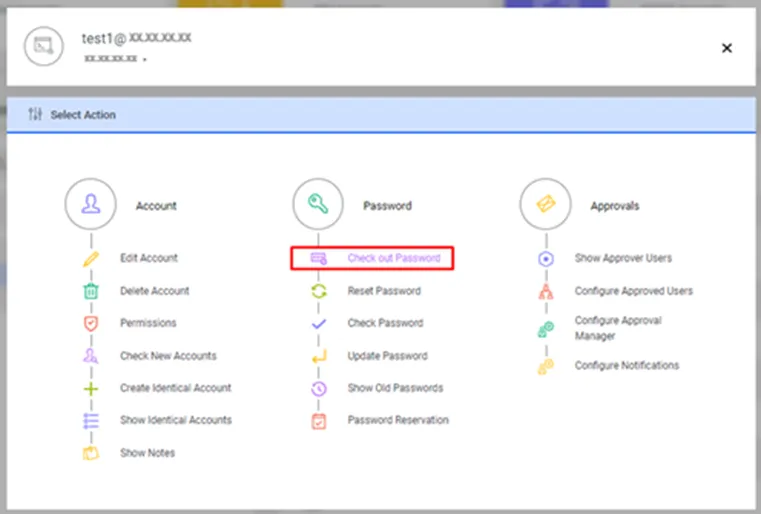Open Permissions for this account

(x=148, y=323)
